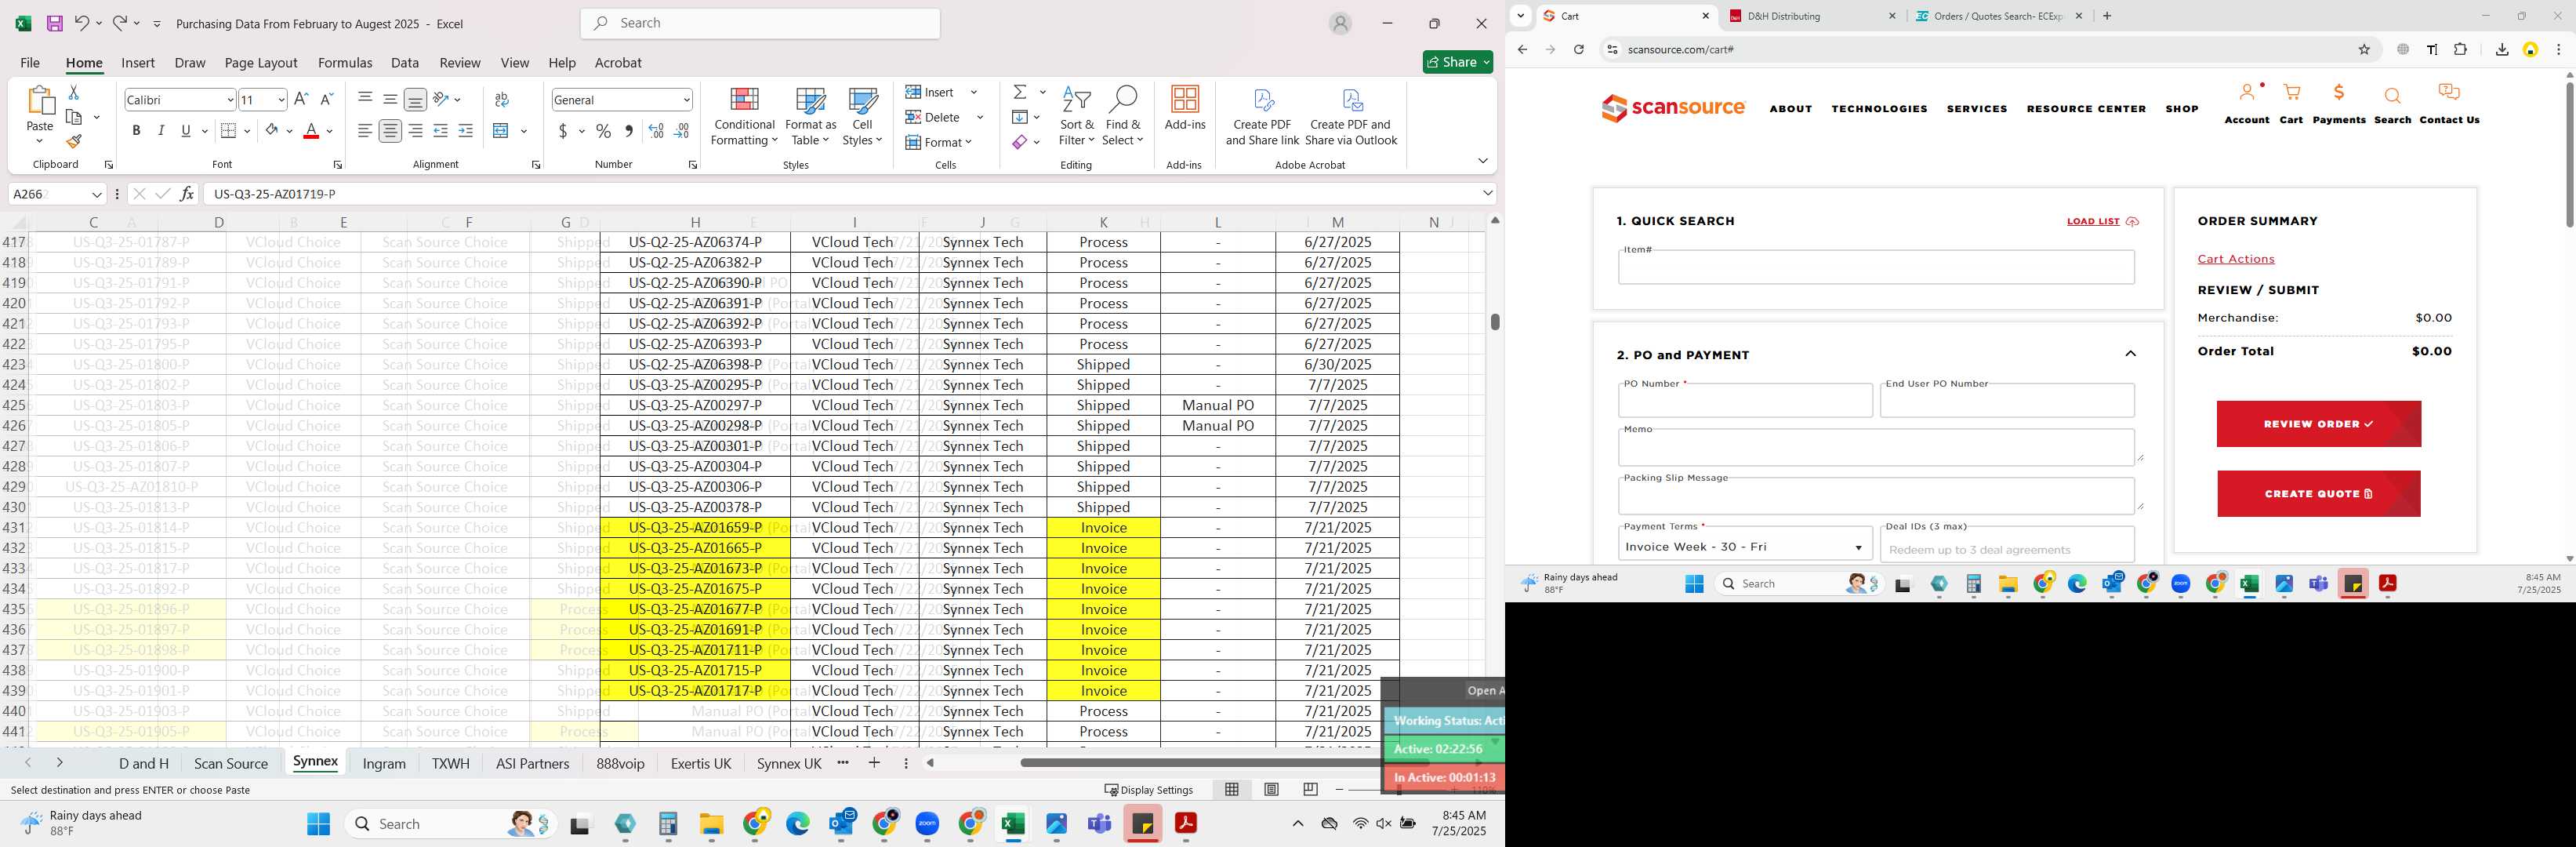The height and width of the screenshot is (847, 2576).
Task: Click the Save icon in Excel title bar
Action: point(54,23)
